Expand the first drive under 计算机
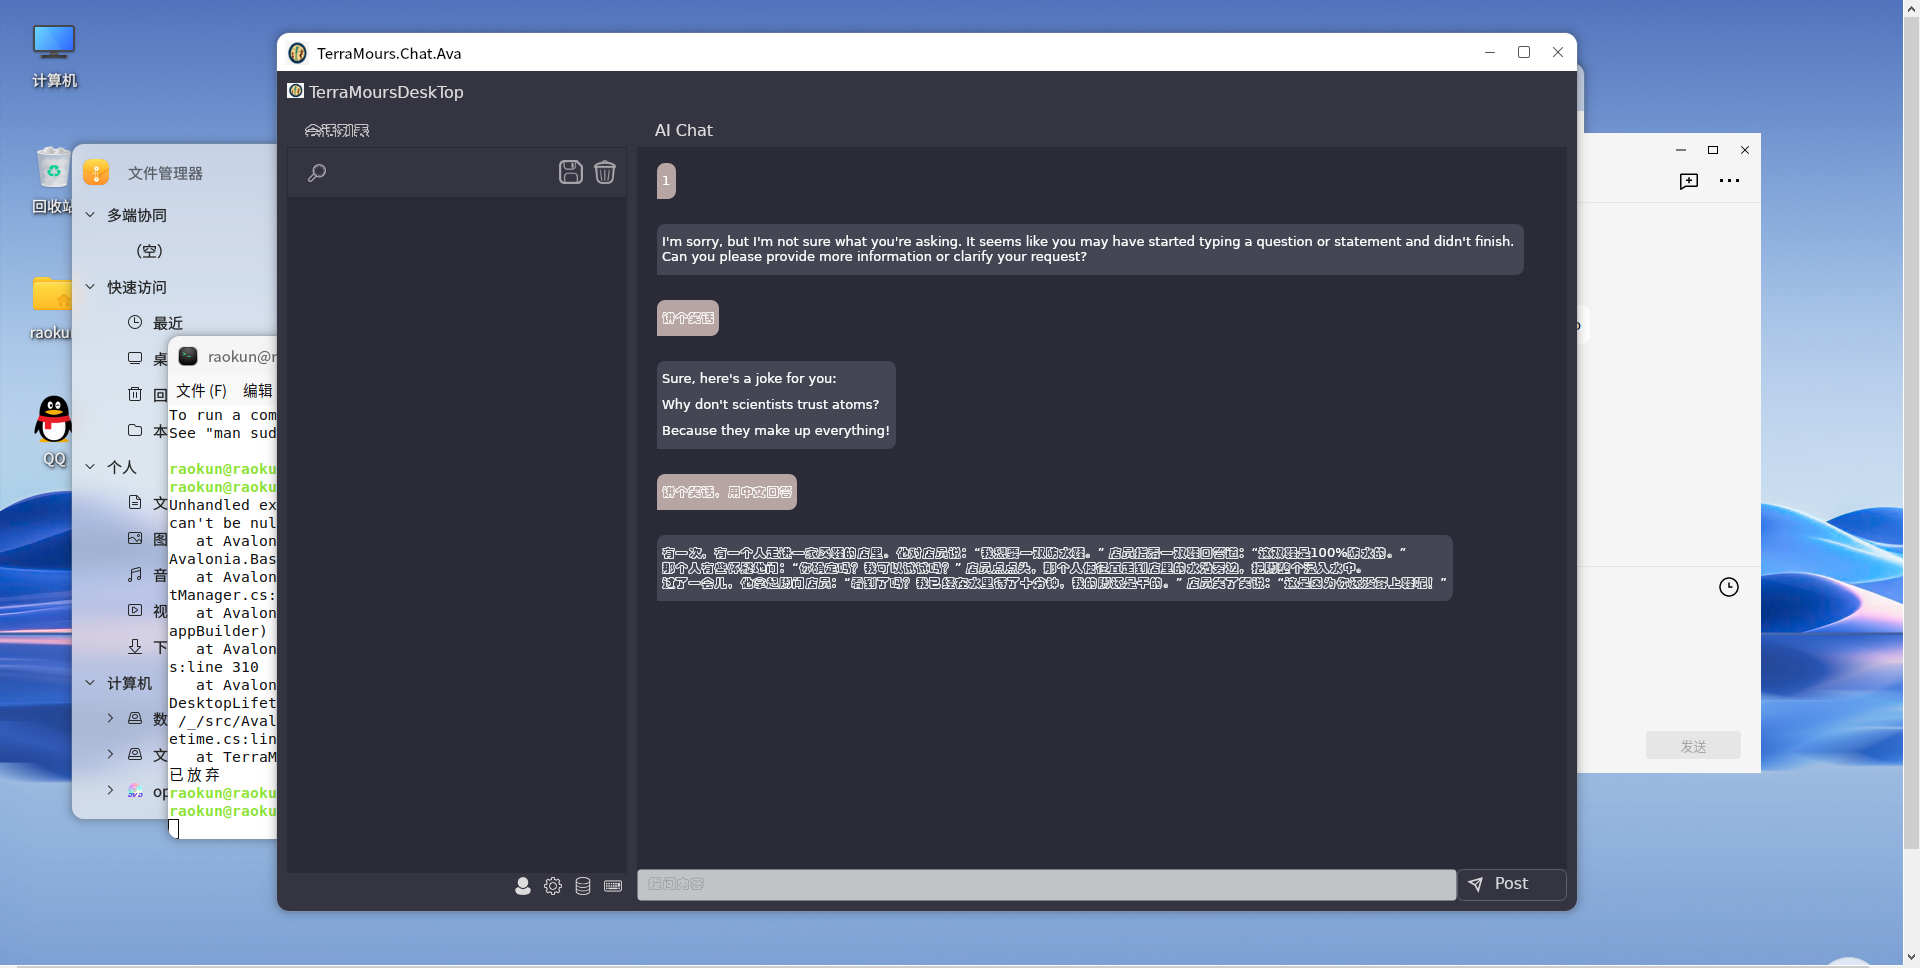The width and height of the screenshot is (1920, 968). pyautogui.click(x=111, y=718)
